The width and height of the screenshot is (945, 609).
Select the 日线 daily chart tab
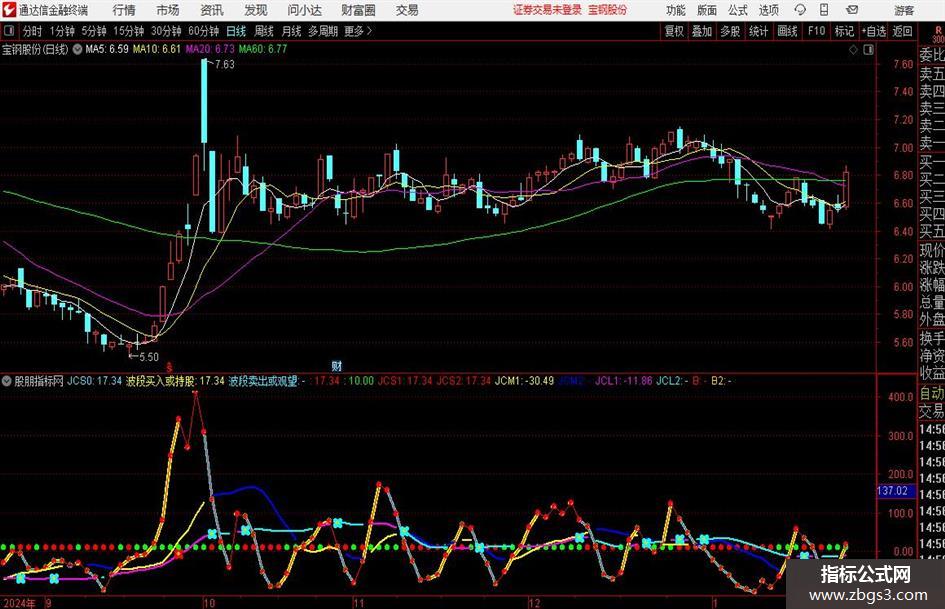click(236, 31)
